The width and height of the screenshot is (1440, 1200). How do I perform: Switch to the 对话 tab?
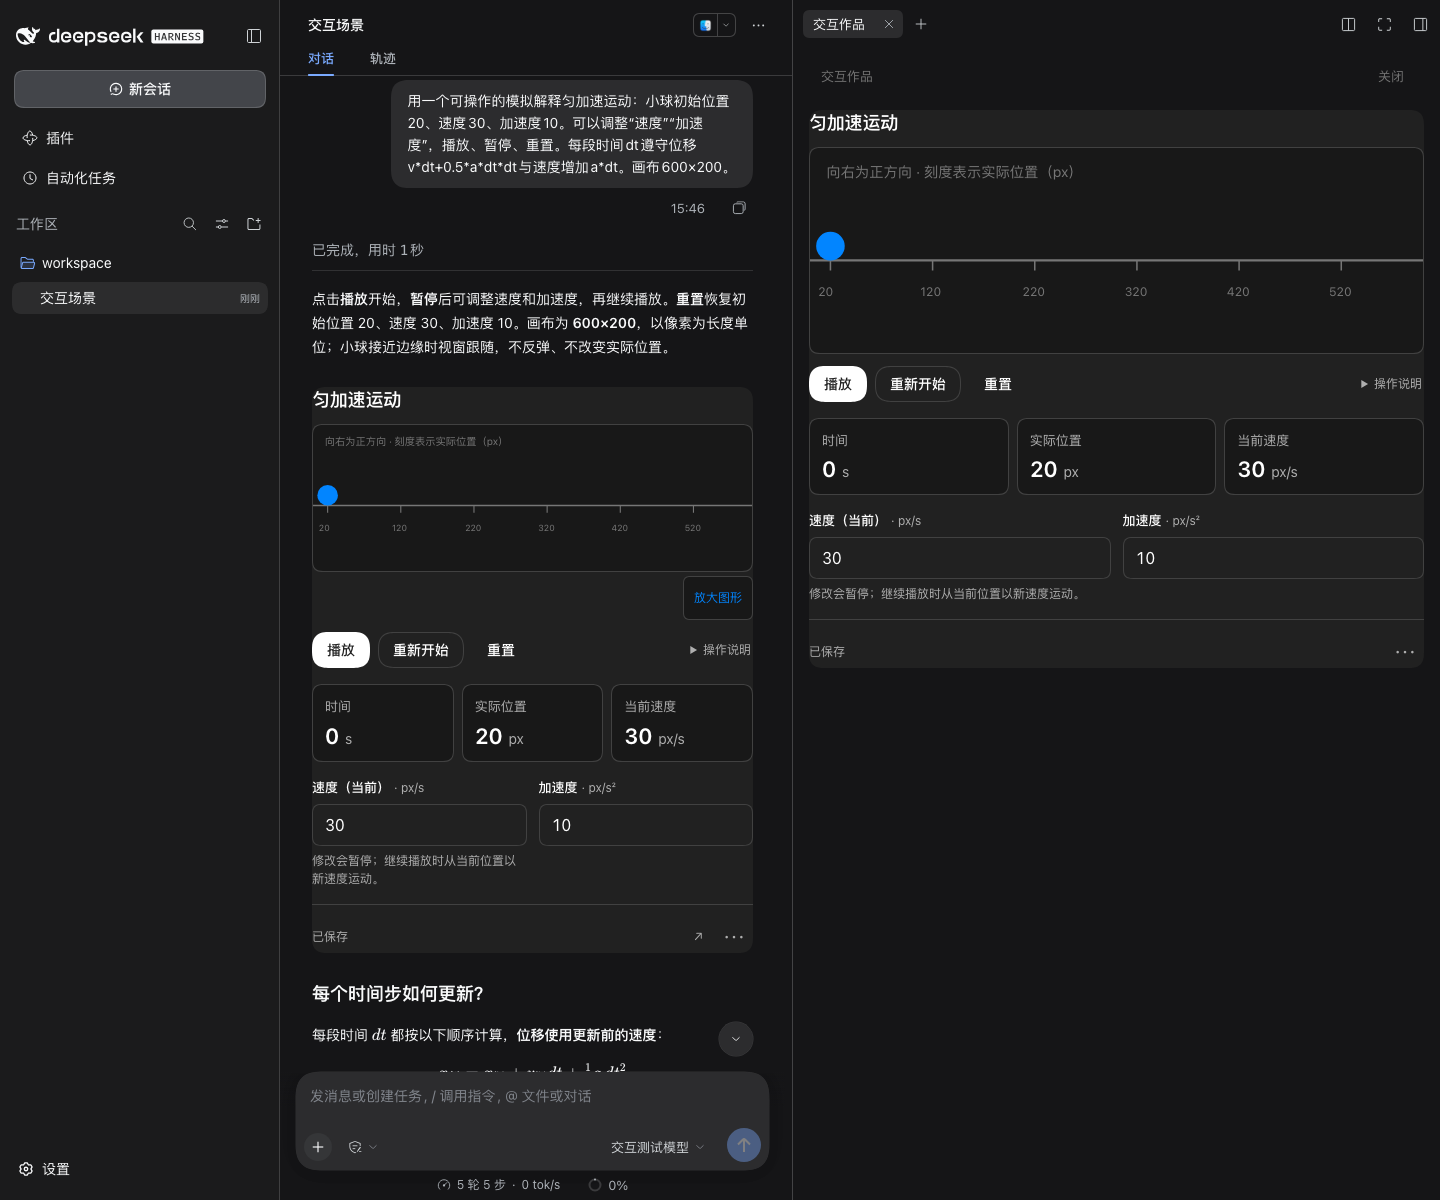[321, 59]
